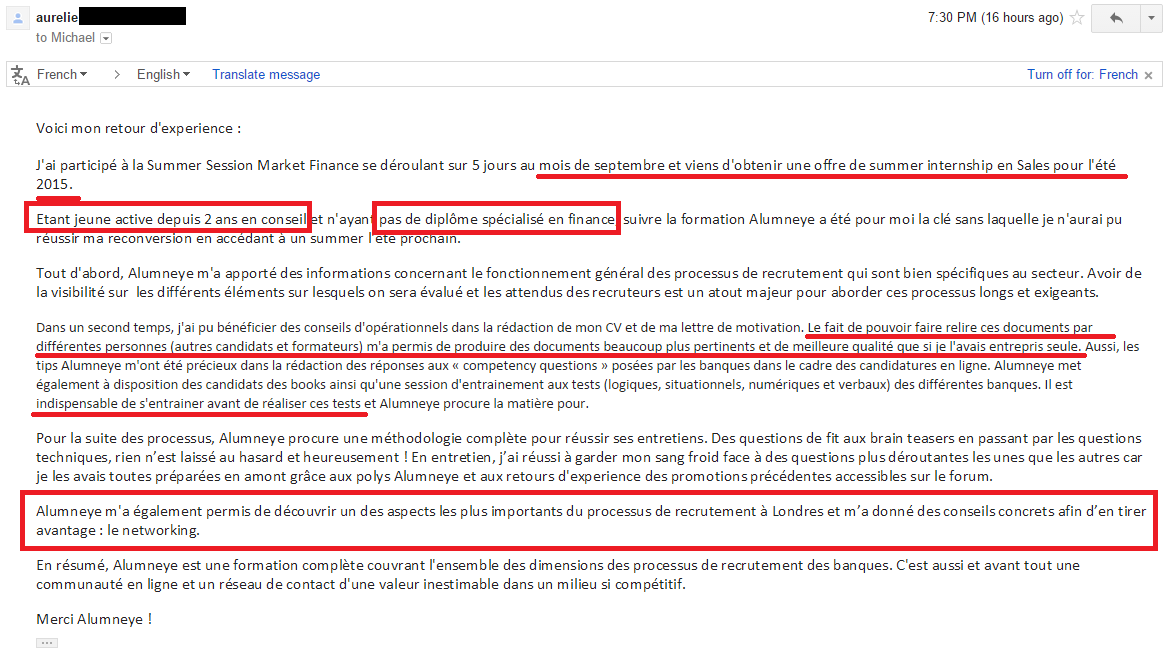
Task: Click the translate icon in the language bar
Action: coord(21,75)
